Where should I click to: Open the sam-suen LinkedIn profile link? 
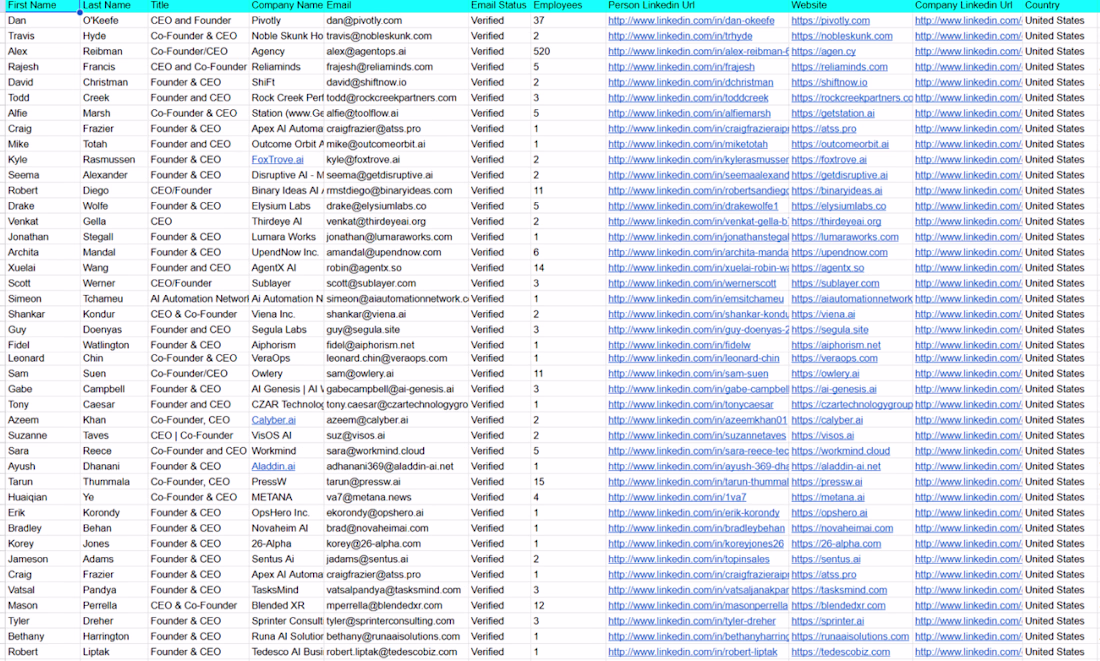[688, 373]
